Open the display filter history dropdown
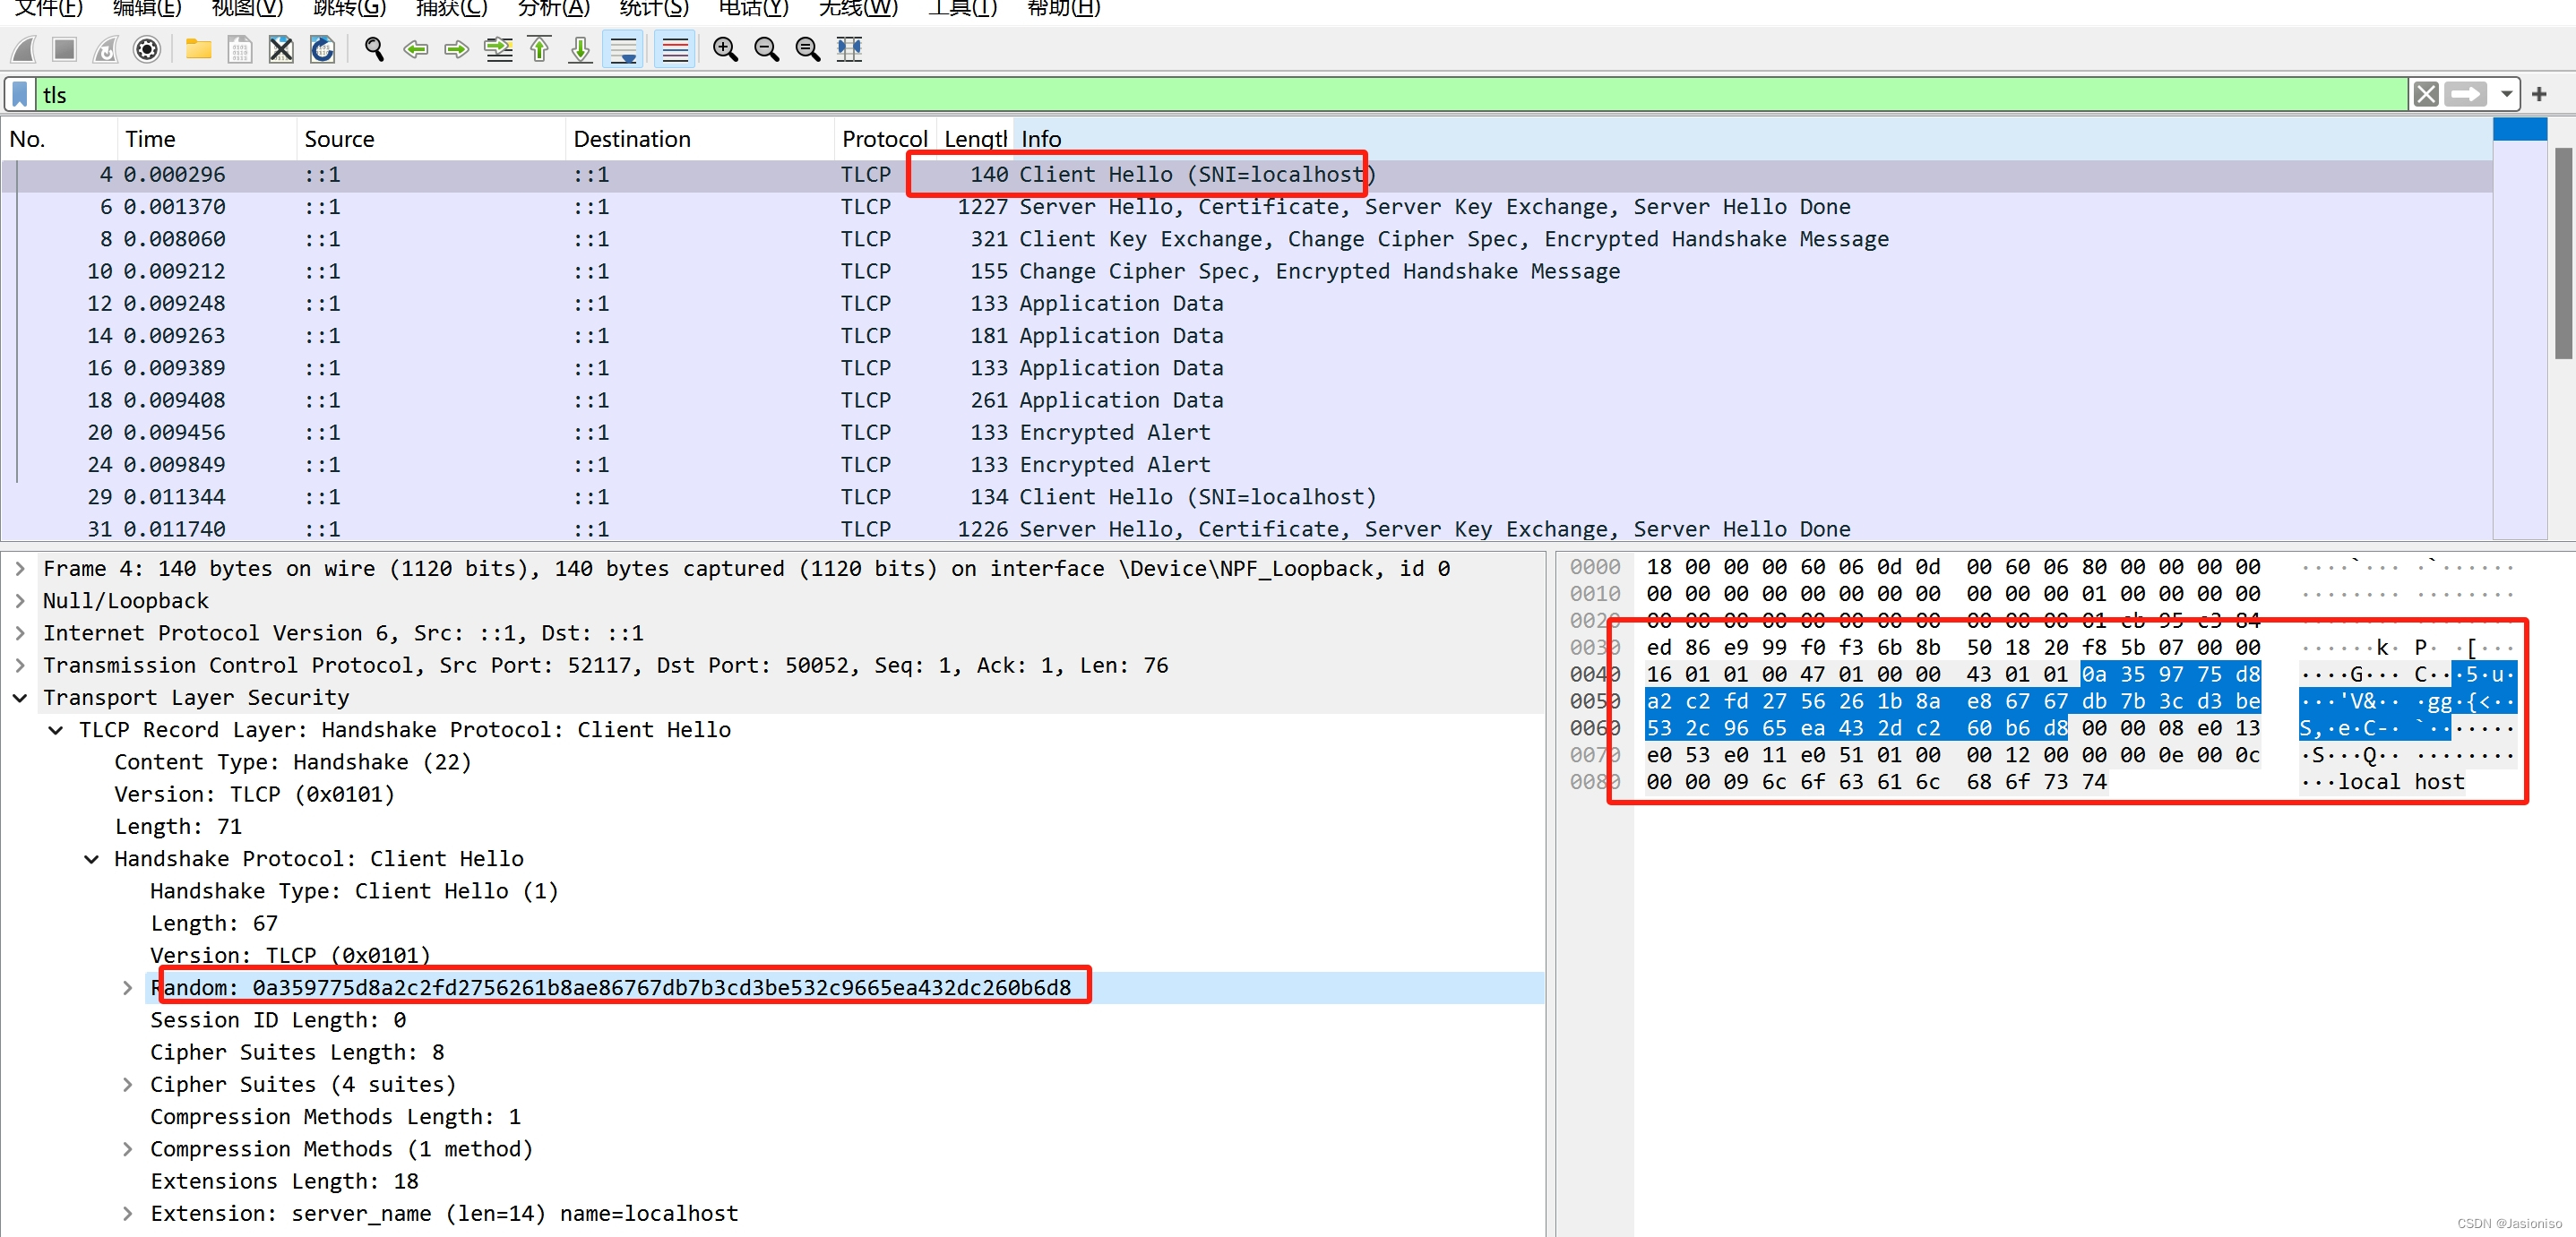The width and height of the screenshot is (2576, 1237). click(2506, 95)
